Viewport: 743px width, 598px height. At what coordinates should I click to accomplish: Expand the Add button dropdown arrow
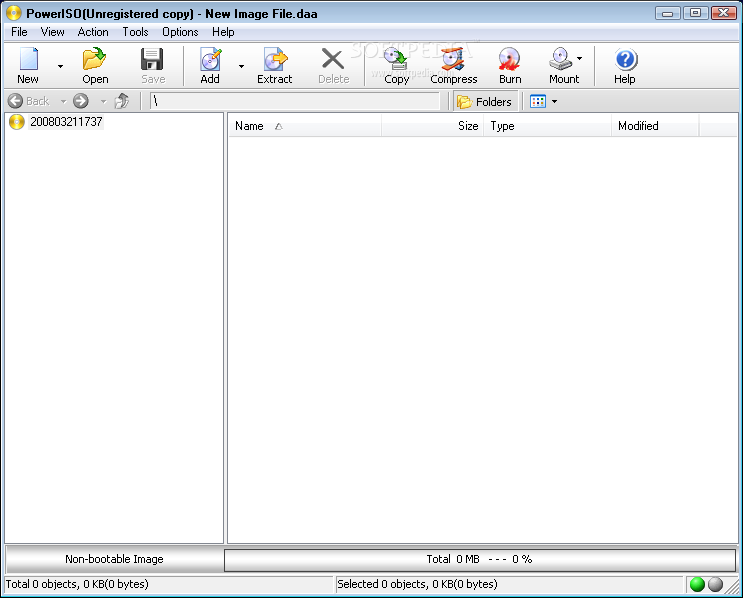(x=241, y=66)
